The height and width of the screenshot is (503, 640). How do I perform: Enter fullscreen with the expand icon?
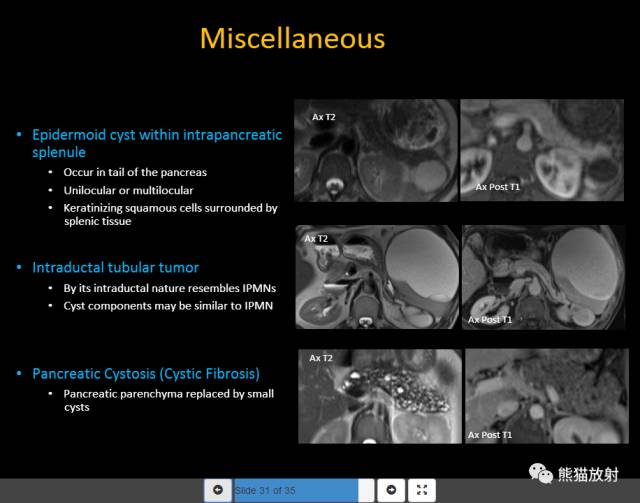[422, 490]
